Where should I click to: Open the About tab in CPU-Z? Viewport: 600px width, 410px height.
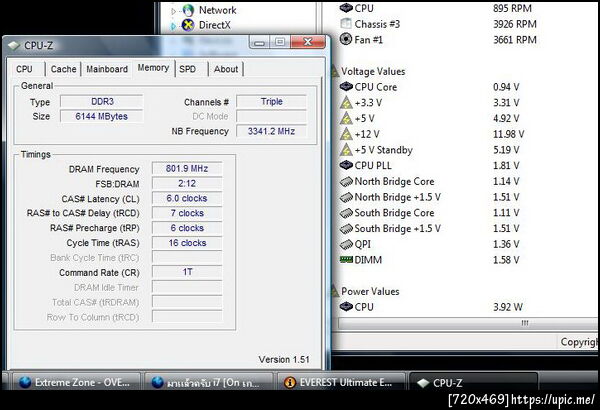coord(226,69)
